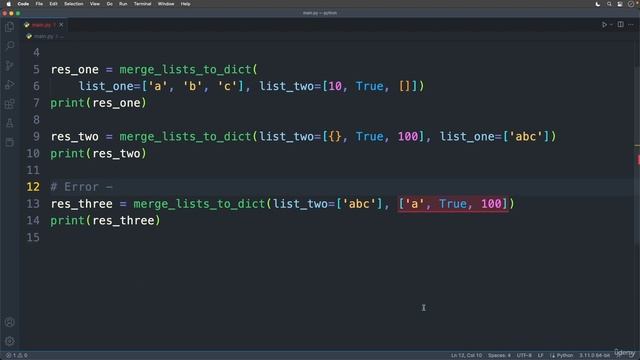
Task: Run the Python file with play icon
Action: (604, 25)
